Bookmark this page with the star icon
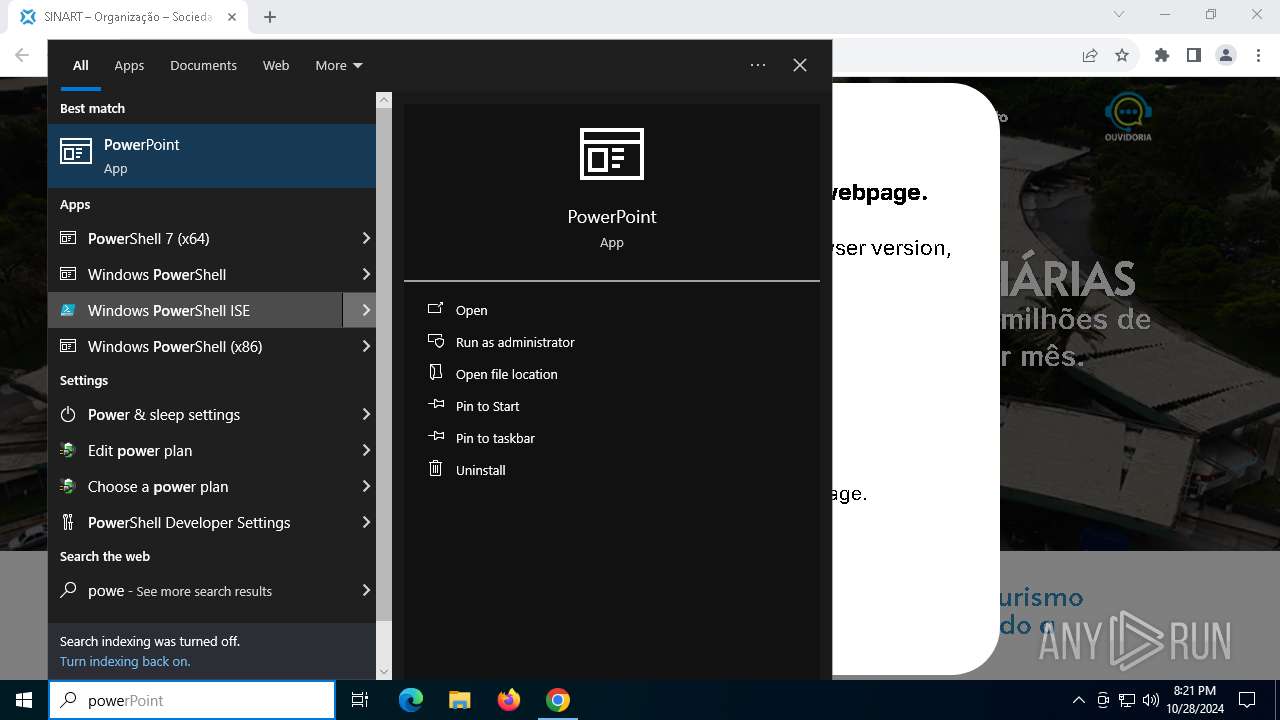 1122,56
